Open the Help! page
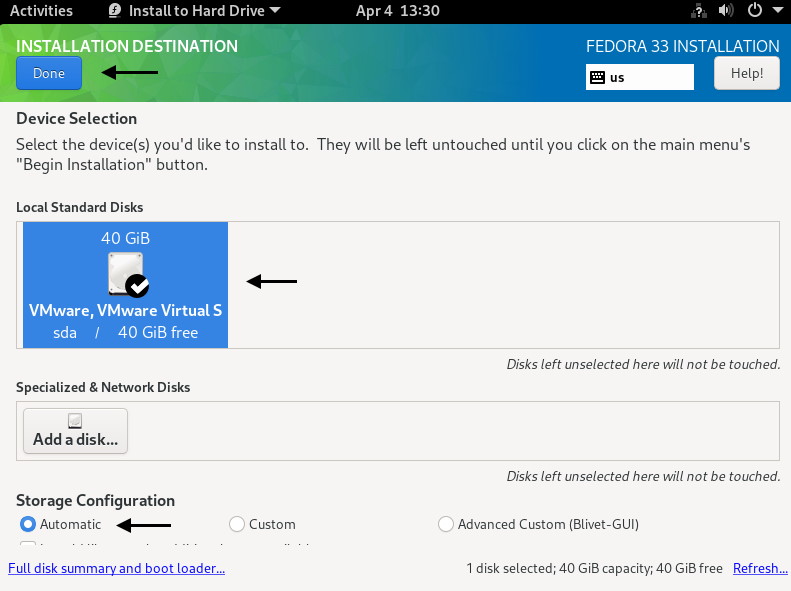791x591 pixels. tap(747, 73)
